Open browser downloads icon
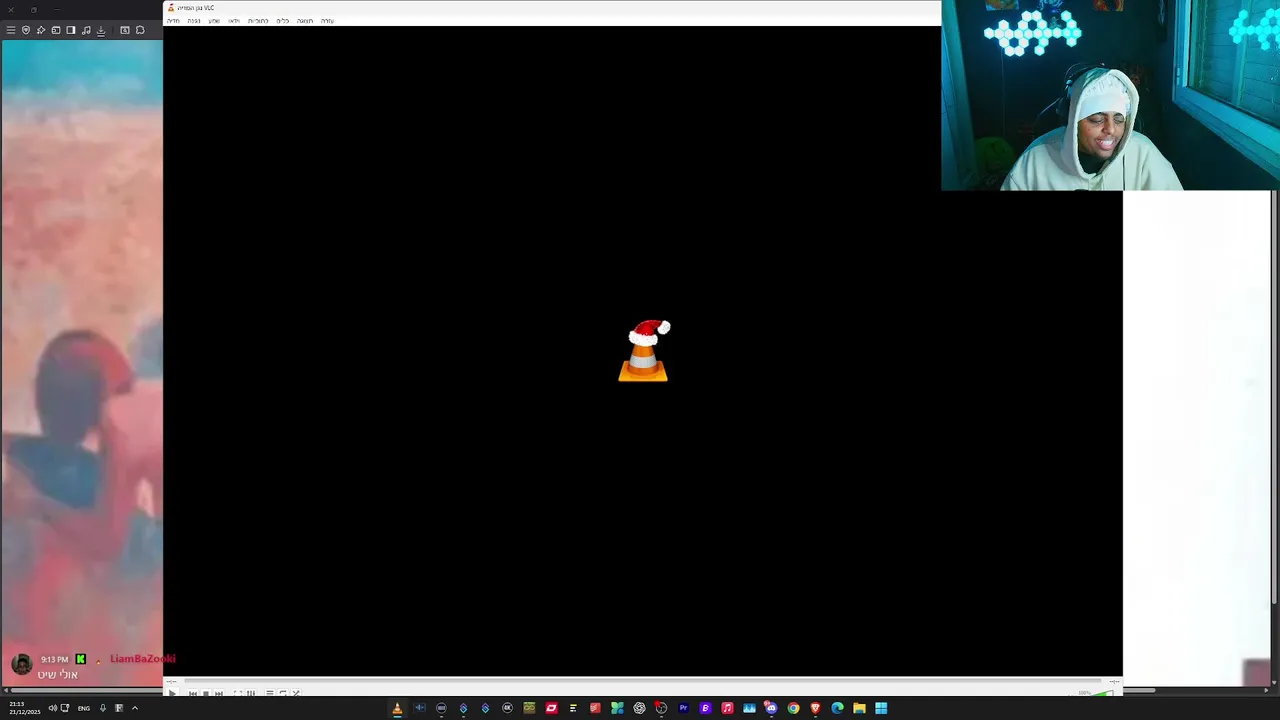The image size is (1280, 720). point(101,30)
